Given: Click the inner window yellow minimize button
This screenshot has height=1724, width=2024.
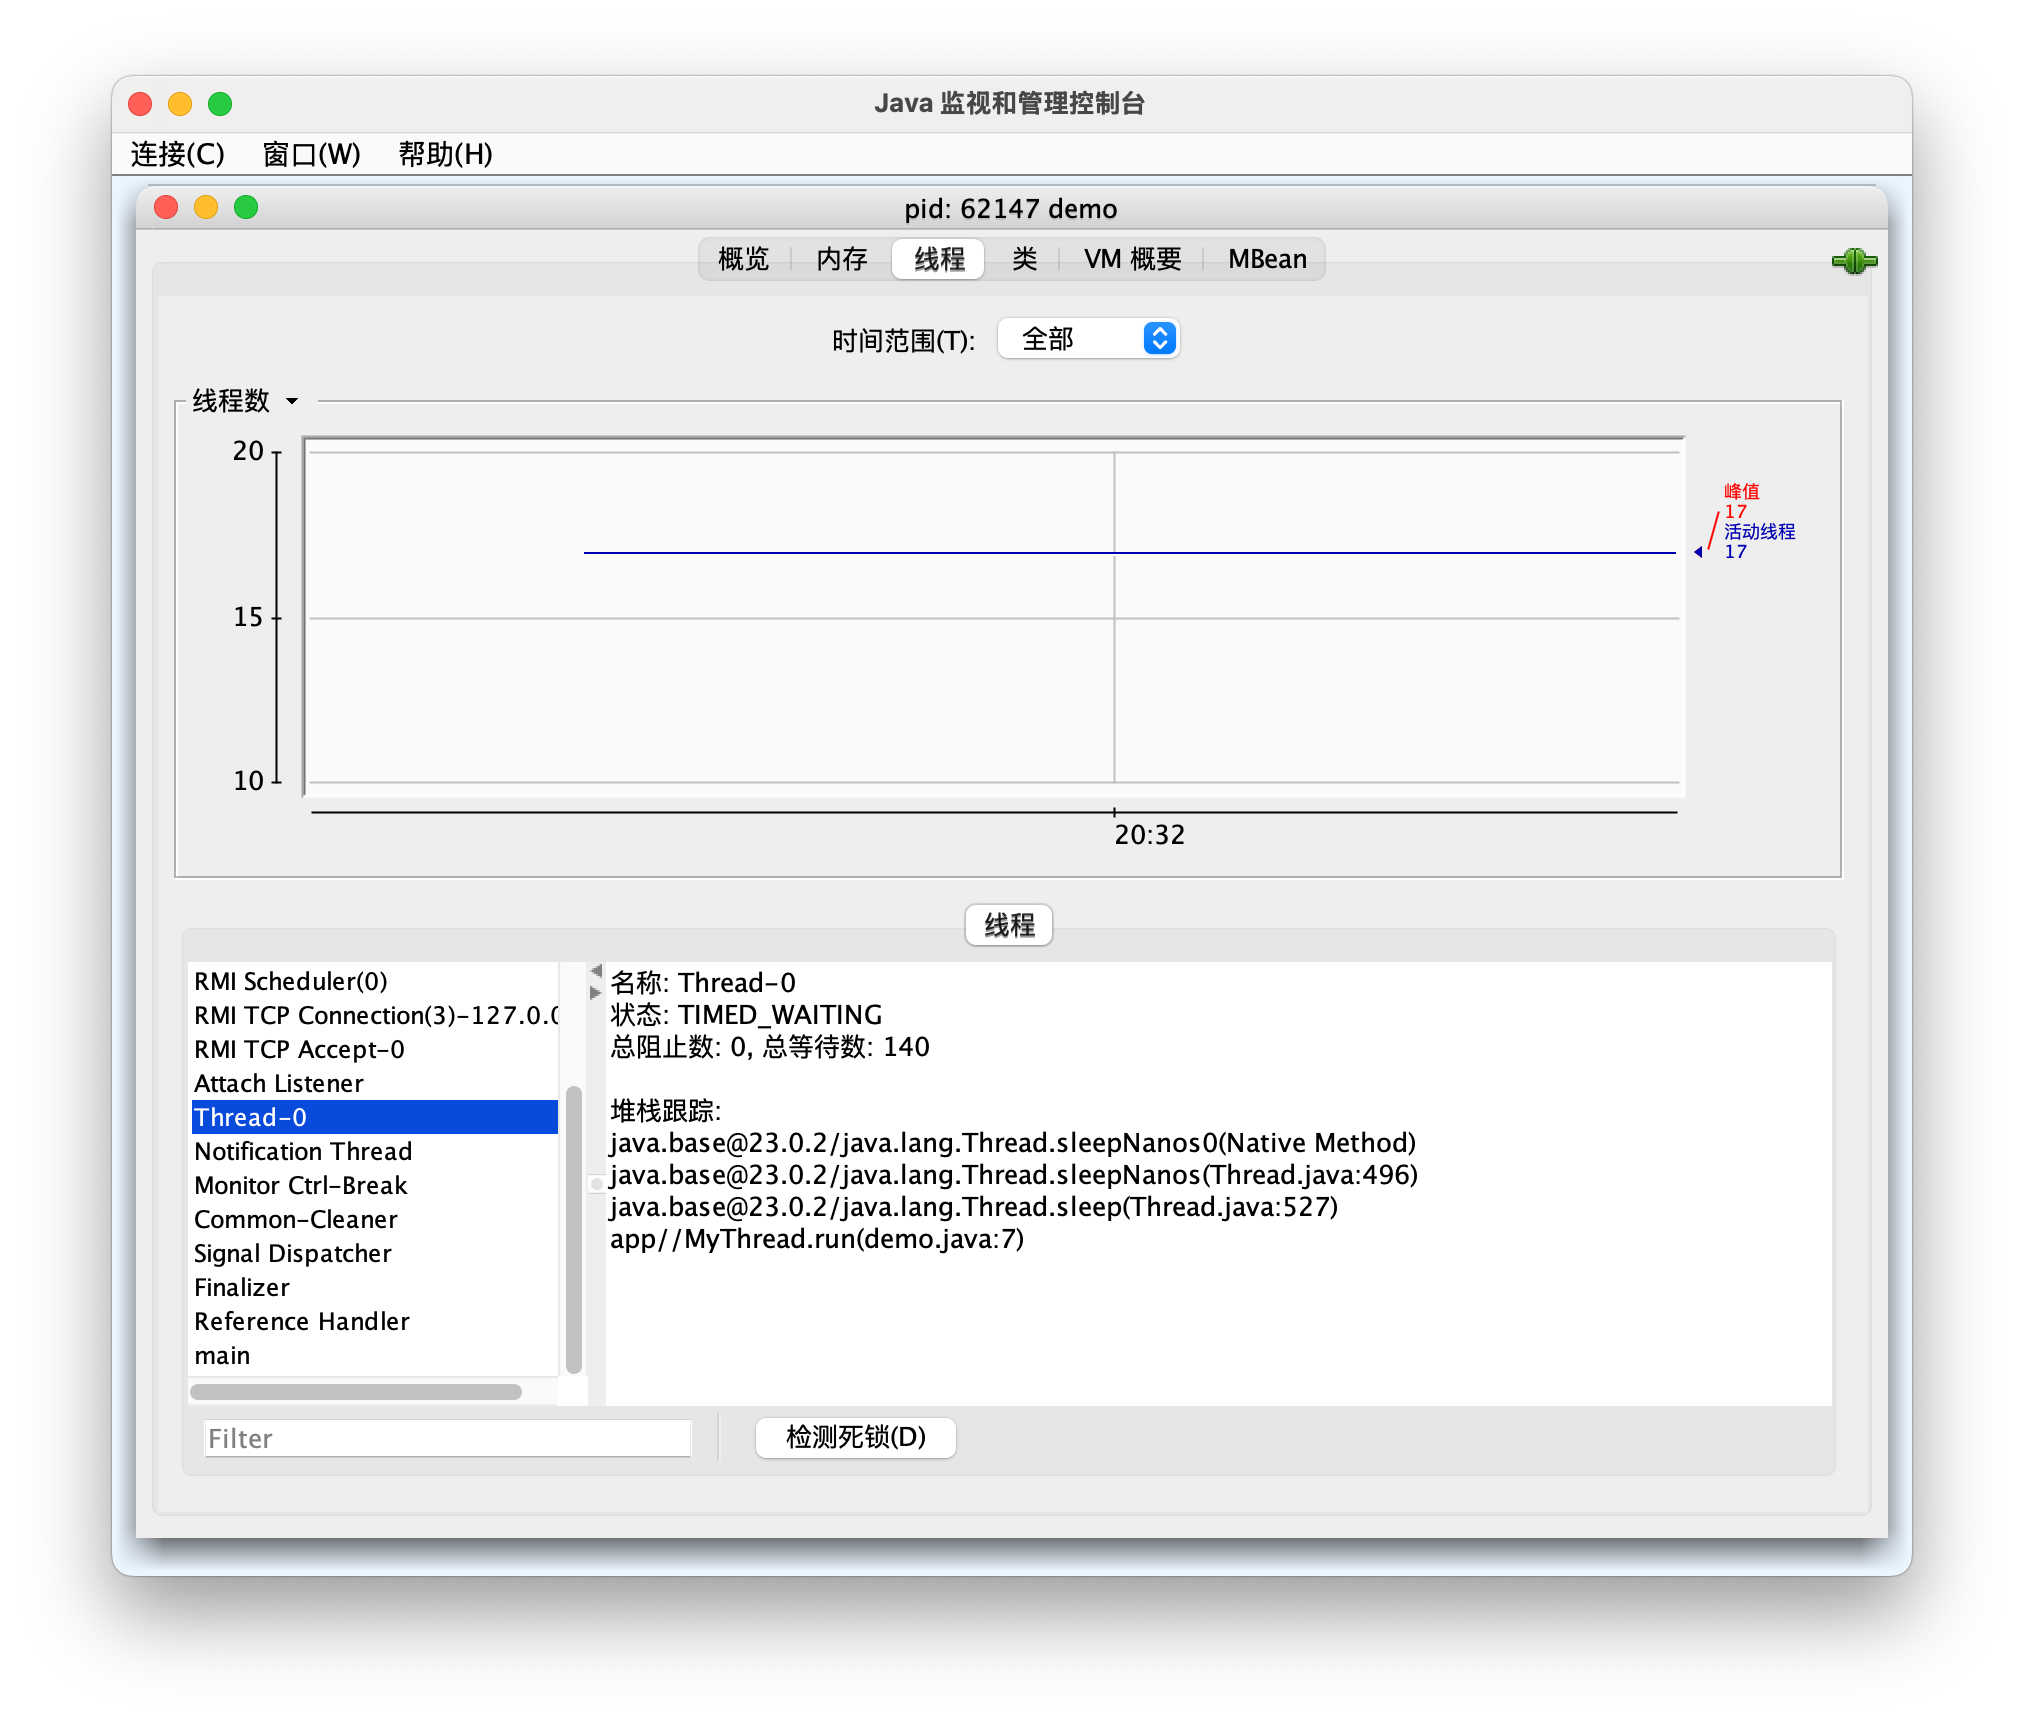Looking at the screenshot, I should (206, 207).
